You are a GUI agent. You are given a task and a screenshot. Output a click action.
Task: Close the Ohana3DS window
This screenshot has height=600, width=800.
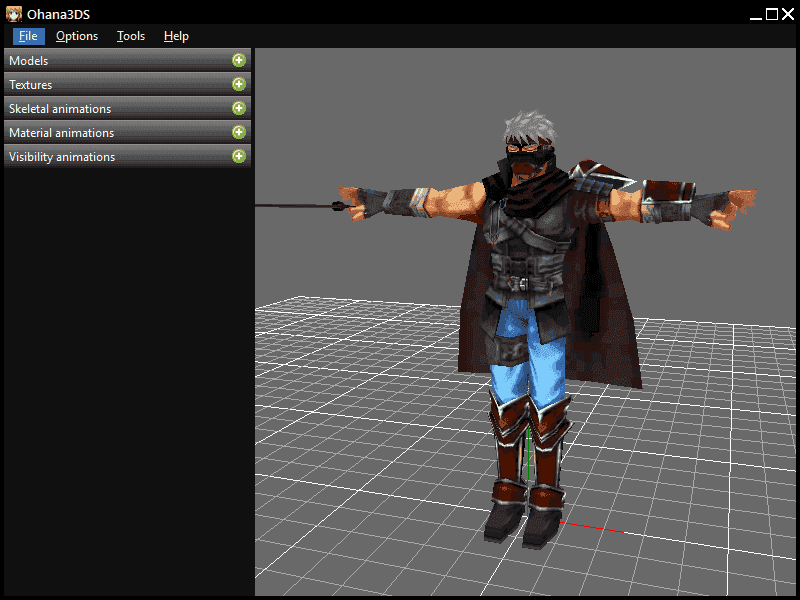[x=788, y=14]
